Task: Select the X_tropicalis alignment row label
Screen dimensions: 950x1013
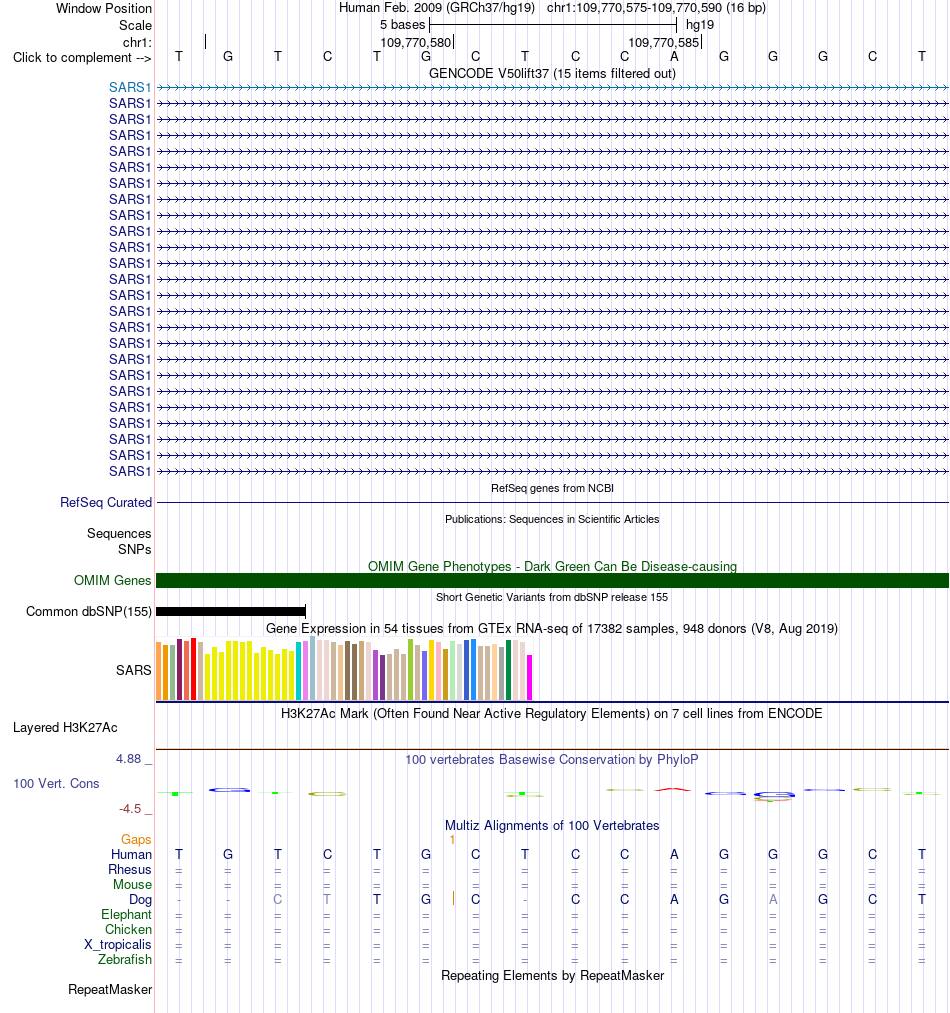Action: pos(118,945)
